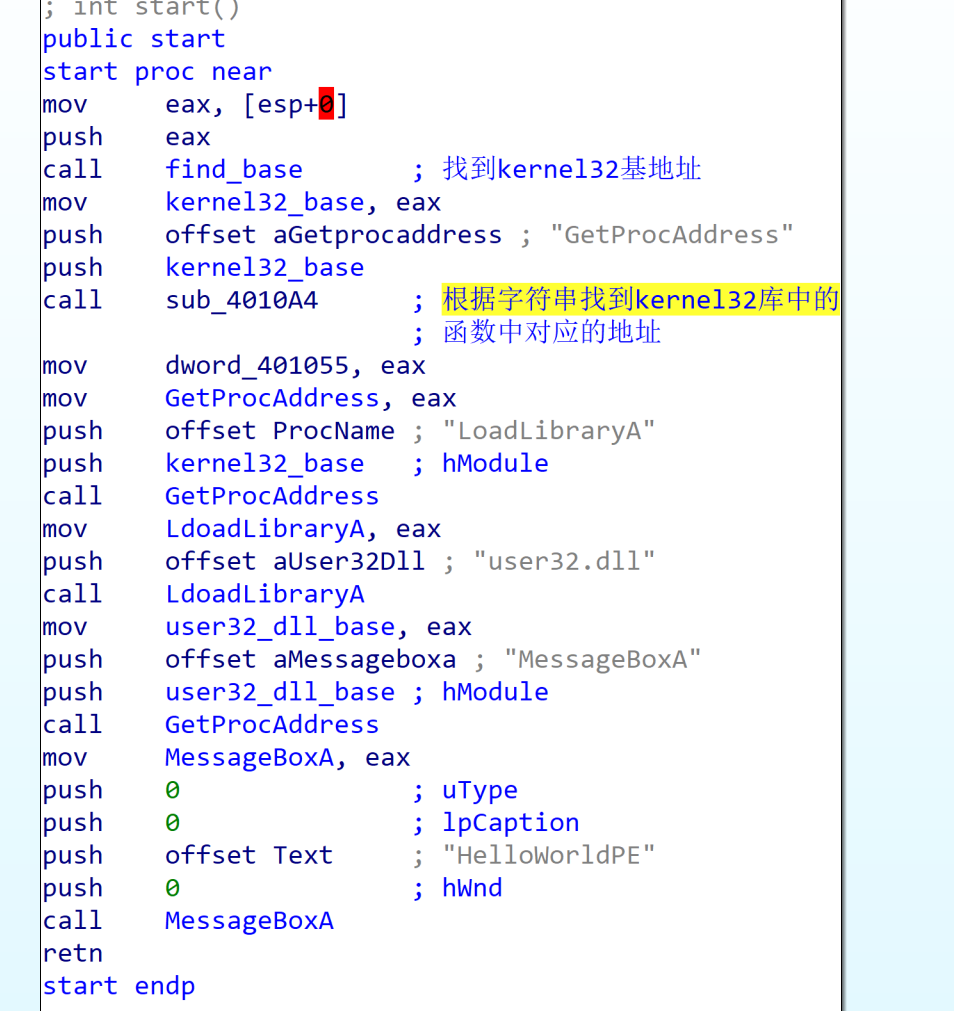
Task: Select the "LoadLibraryA" string comment
Action: 549,431
